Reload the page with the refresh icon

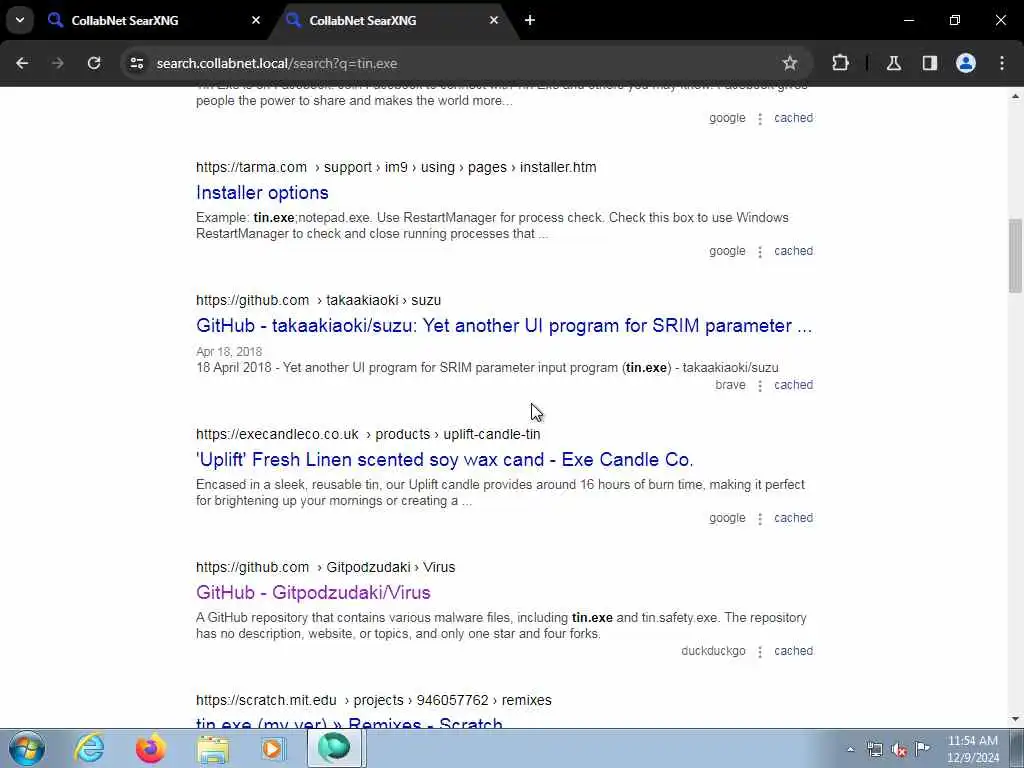click(94, 63)
